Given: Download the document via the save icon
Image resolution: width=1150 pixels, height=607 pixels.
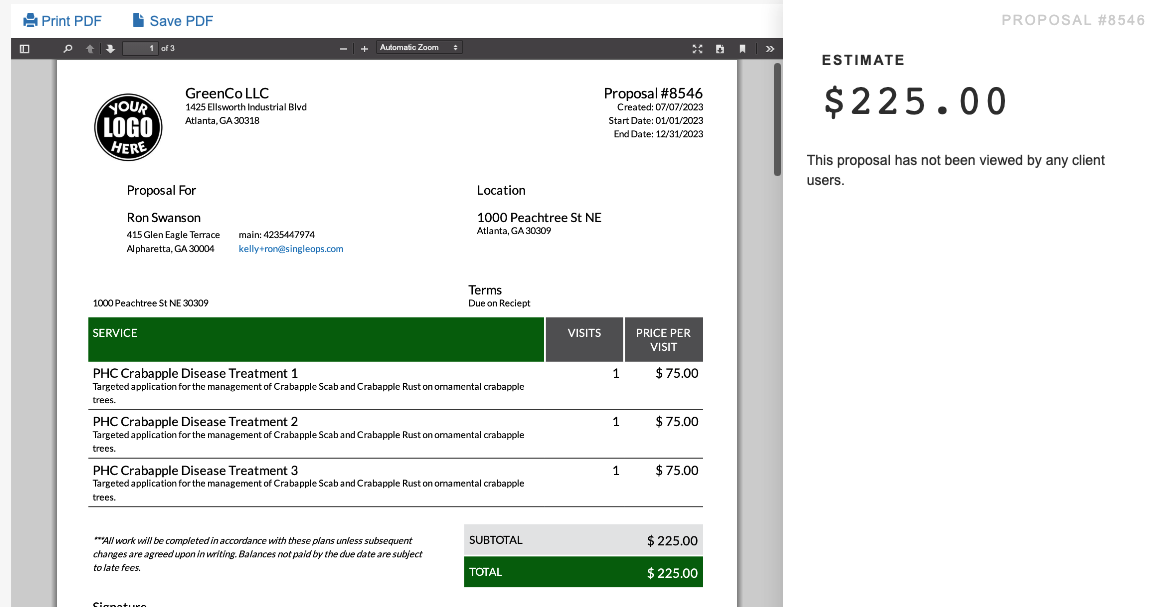Looking at the screenshot, I should (721, 47).
